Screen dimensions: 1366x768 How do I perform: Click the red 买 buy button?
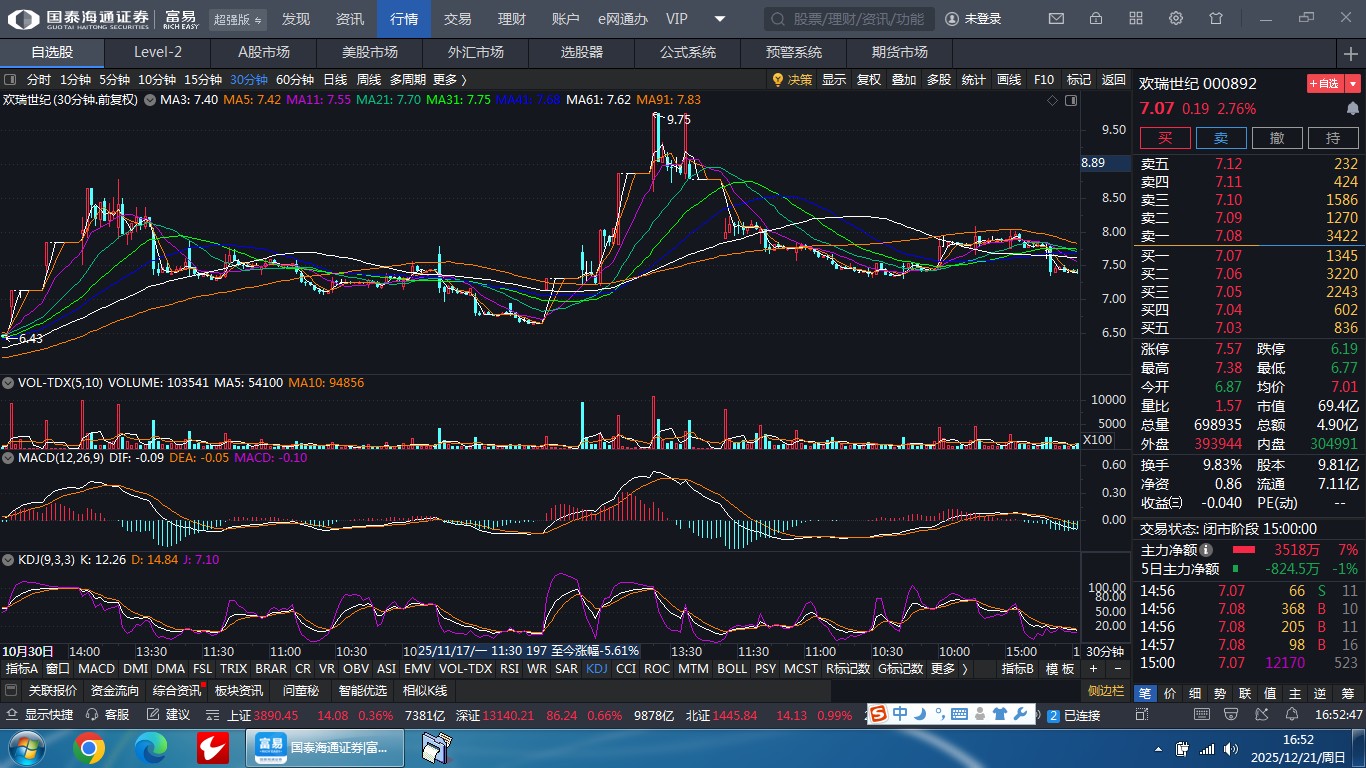pos(1165,138)
